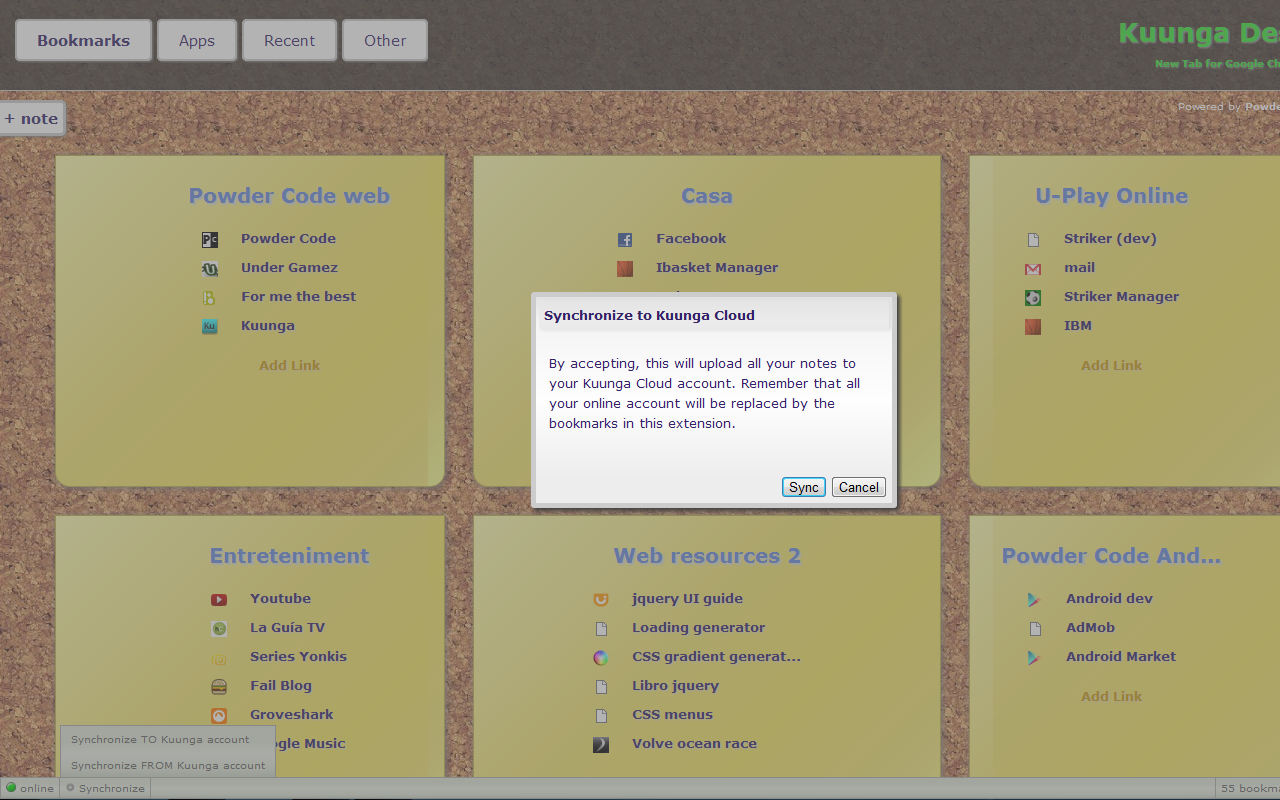Click the online status indicator
This screenshot has width=1280, height=800.
(x=30, y=788)
